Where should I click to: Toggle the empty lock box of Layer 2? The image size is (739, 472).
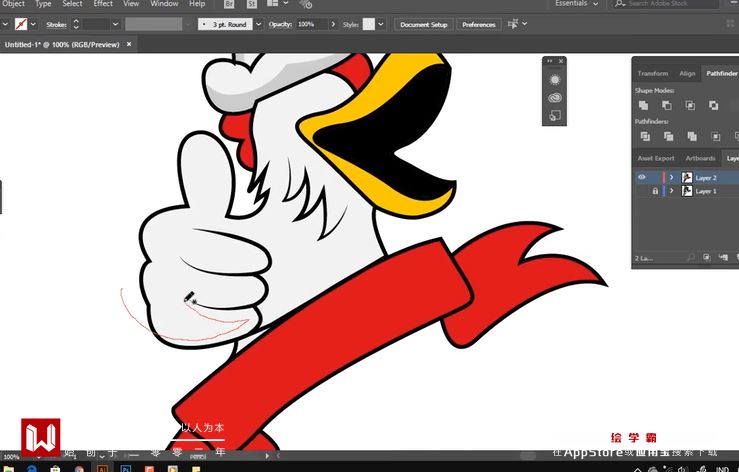point(655,177)
